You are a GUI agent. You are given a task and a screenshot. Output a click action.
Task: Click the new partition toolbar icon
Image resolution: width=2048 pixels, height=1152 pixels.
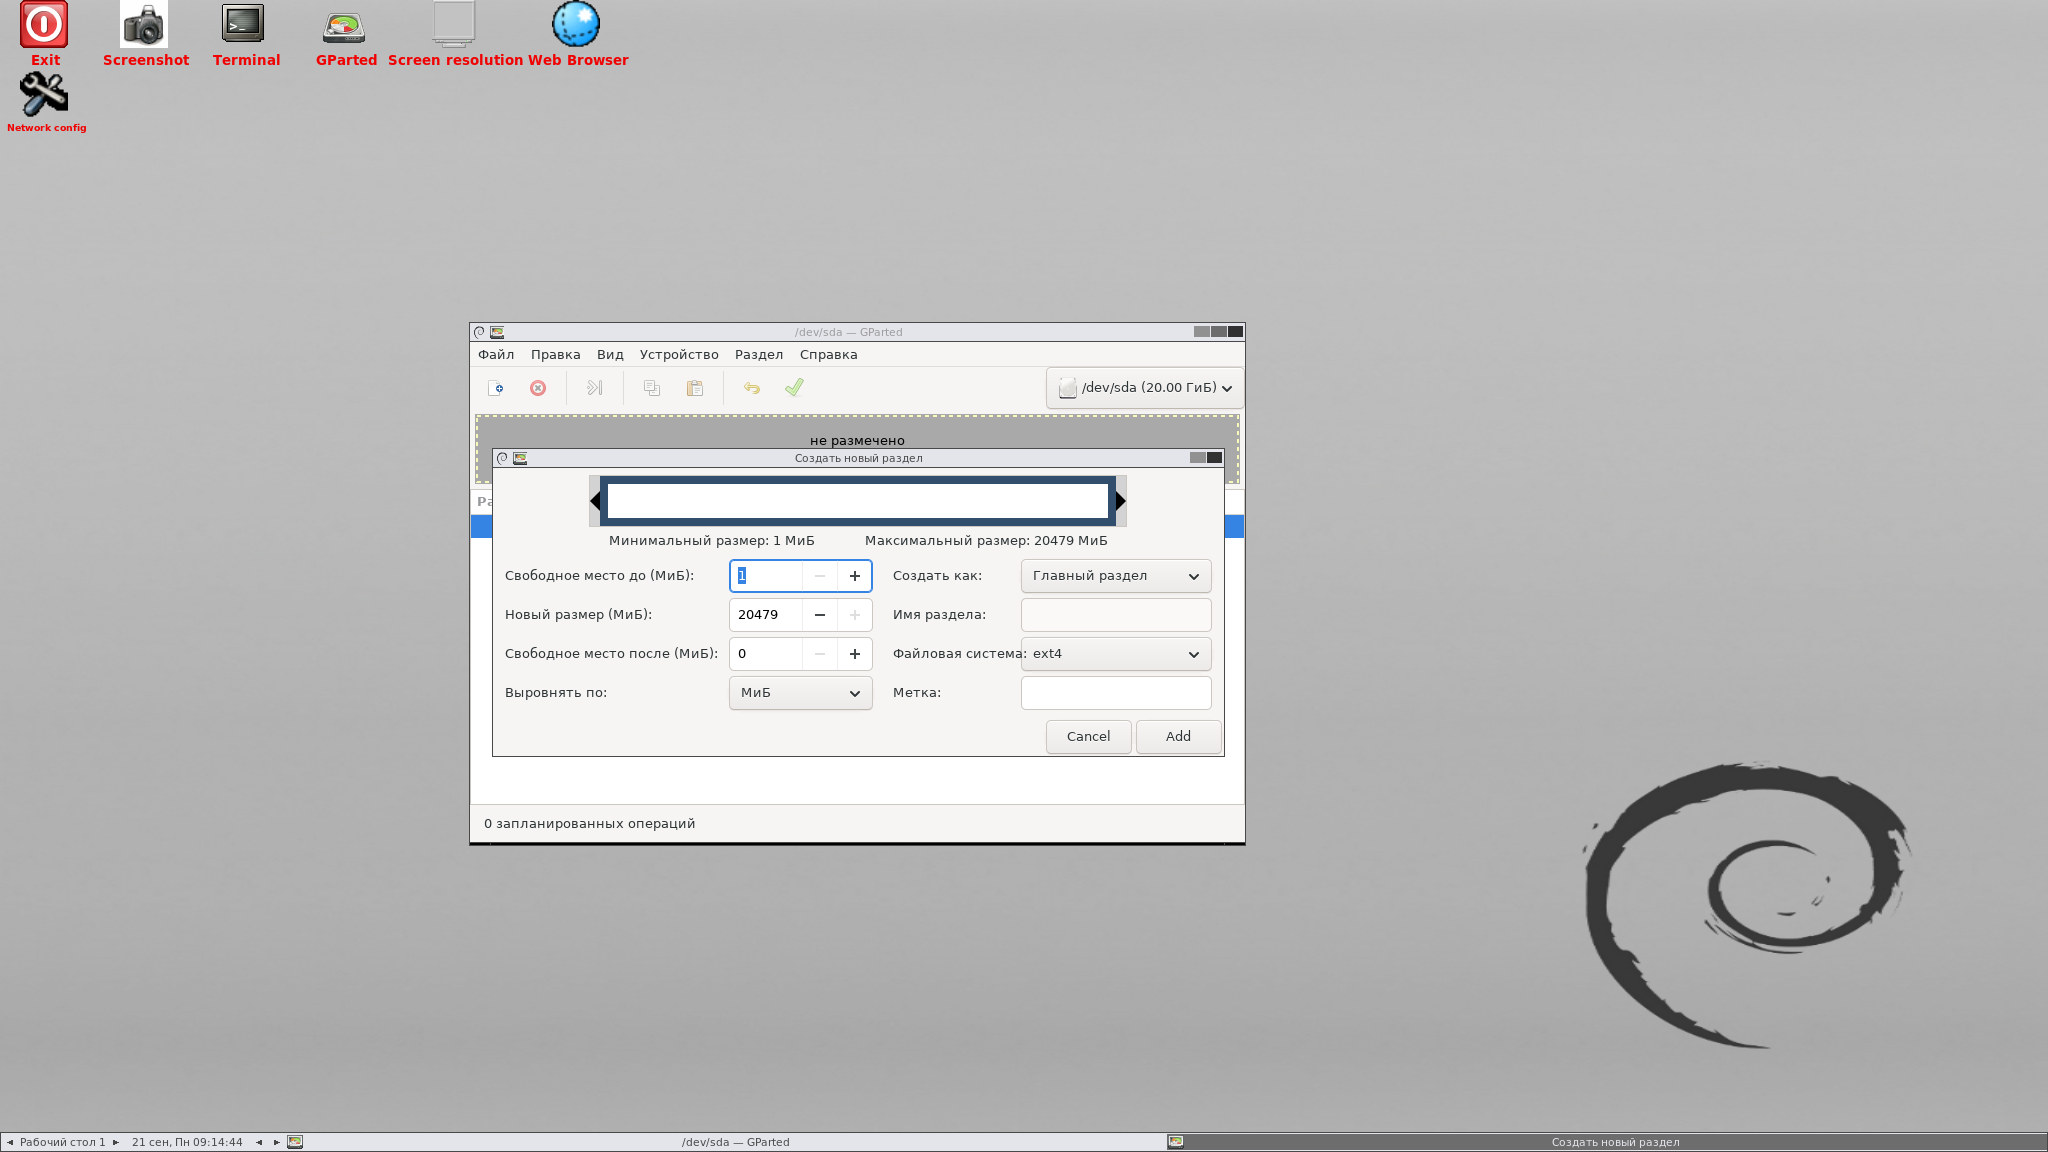(x=496, y=388)
